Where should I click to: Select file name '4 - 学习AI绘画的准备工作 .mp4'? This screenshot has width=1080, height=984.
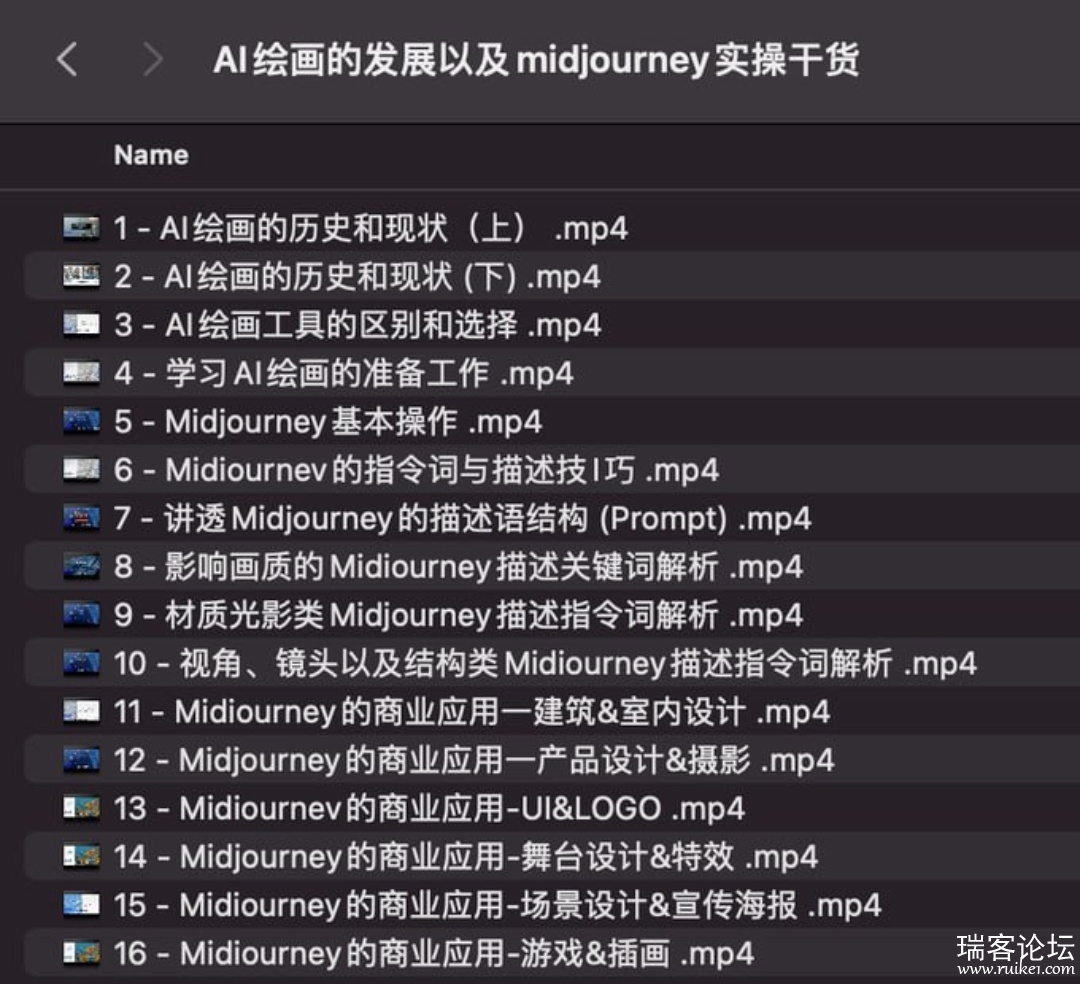click(x=344, y=373)
